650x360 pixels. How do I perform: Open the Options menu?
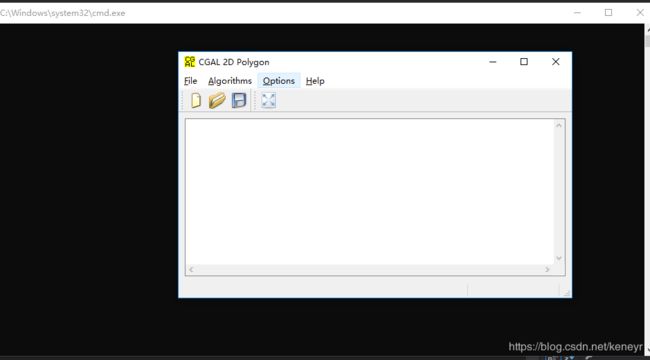click(x=279, y=81)
